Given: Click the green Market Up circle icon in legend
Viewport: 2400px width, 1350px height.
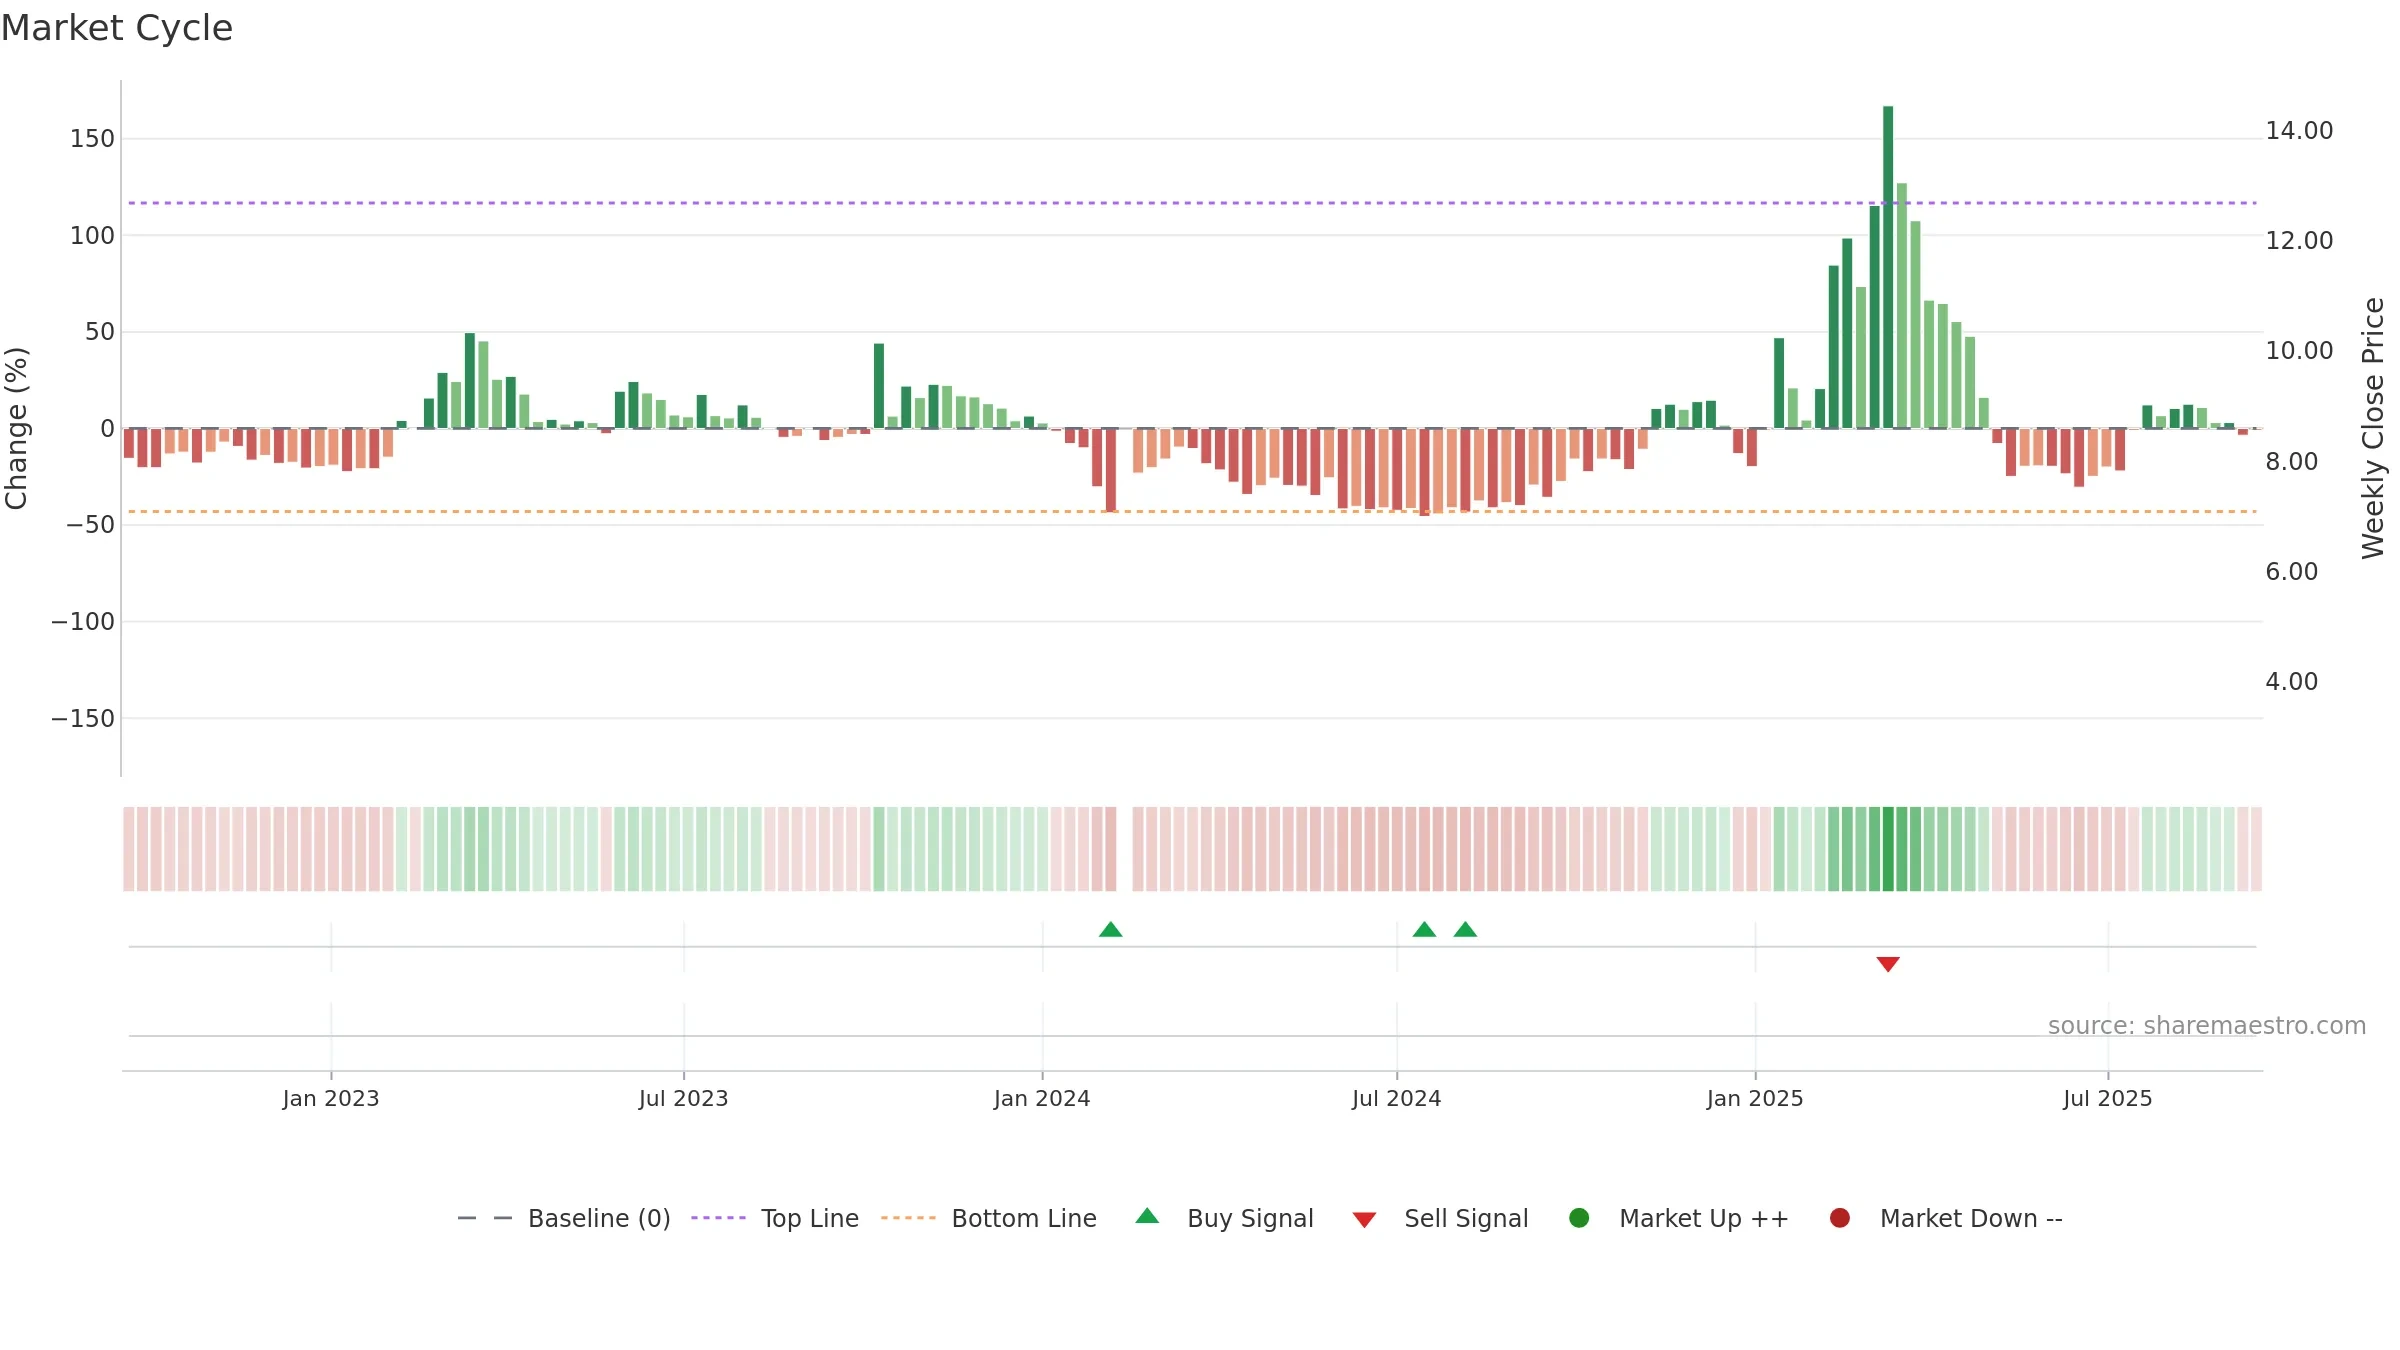Looking at the screenshot, I should click(1579, 1218).
